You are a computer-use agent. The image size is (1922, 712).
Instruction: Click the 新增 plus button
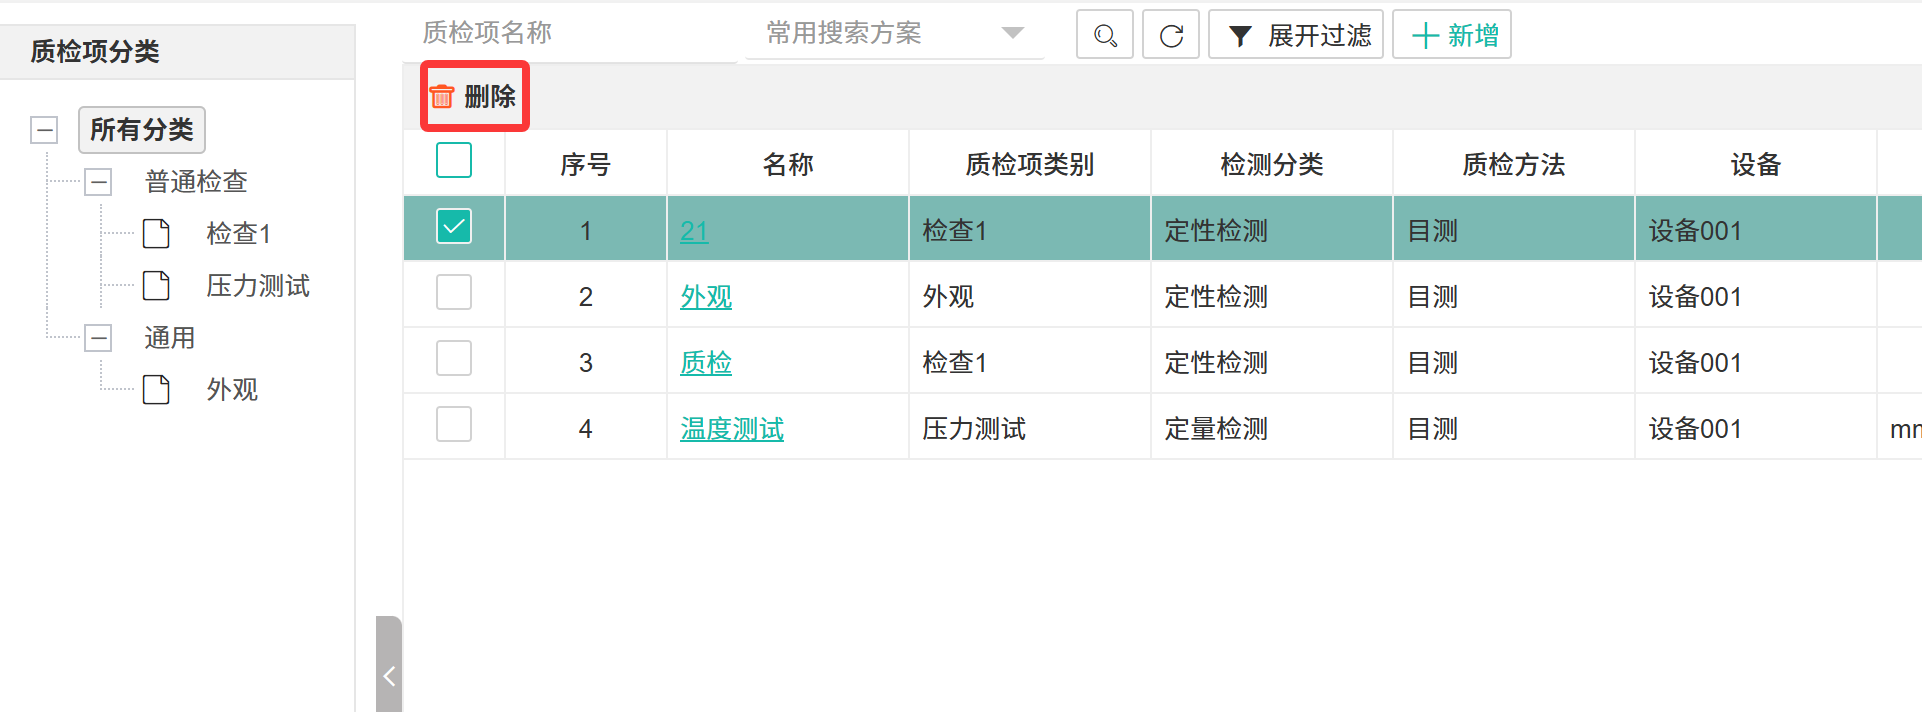pyautogui.click(x=1452, y=36)
